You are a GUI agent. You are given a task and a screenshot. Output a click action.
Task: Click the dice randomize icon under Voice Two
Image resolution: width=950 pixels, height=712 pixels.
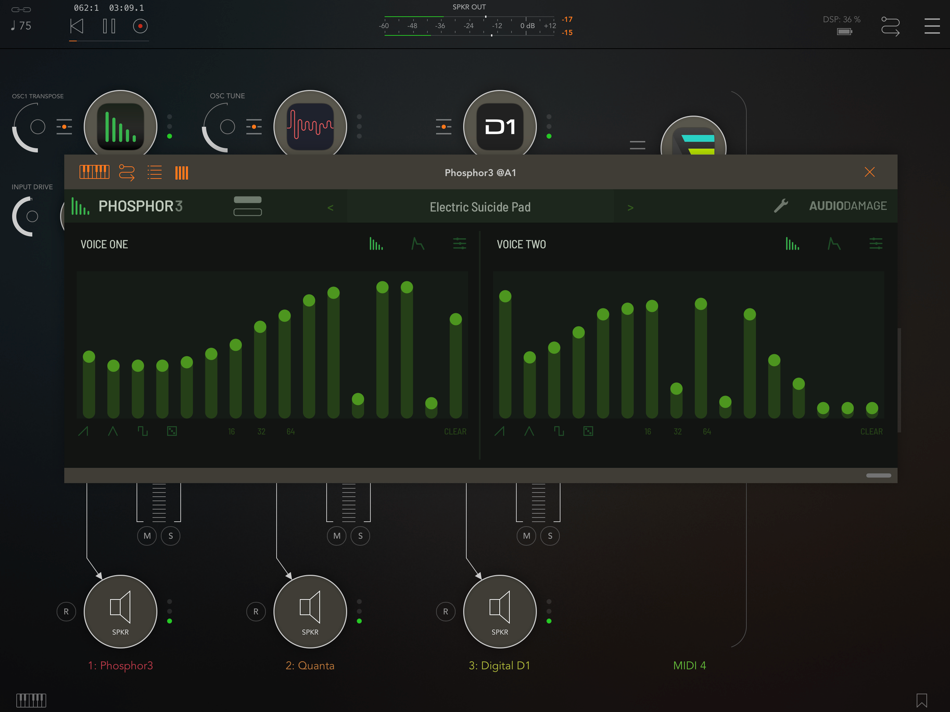pyautogui.click(x=588, y=429)
